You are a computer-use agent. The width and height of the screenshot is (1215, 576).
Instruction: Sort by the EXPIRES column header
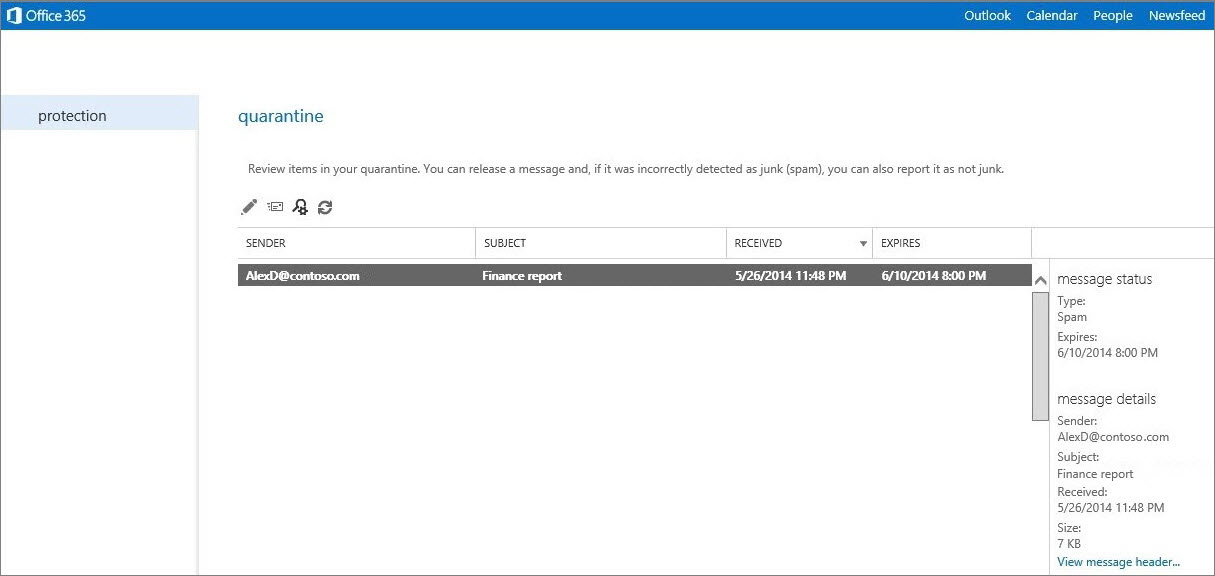tap(900, 243)
